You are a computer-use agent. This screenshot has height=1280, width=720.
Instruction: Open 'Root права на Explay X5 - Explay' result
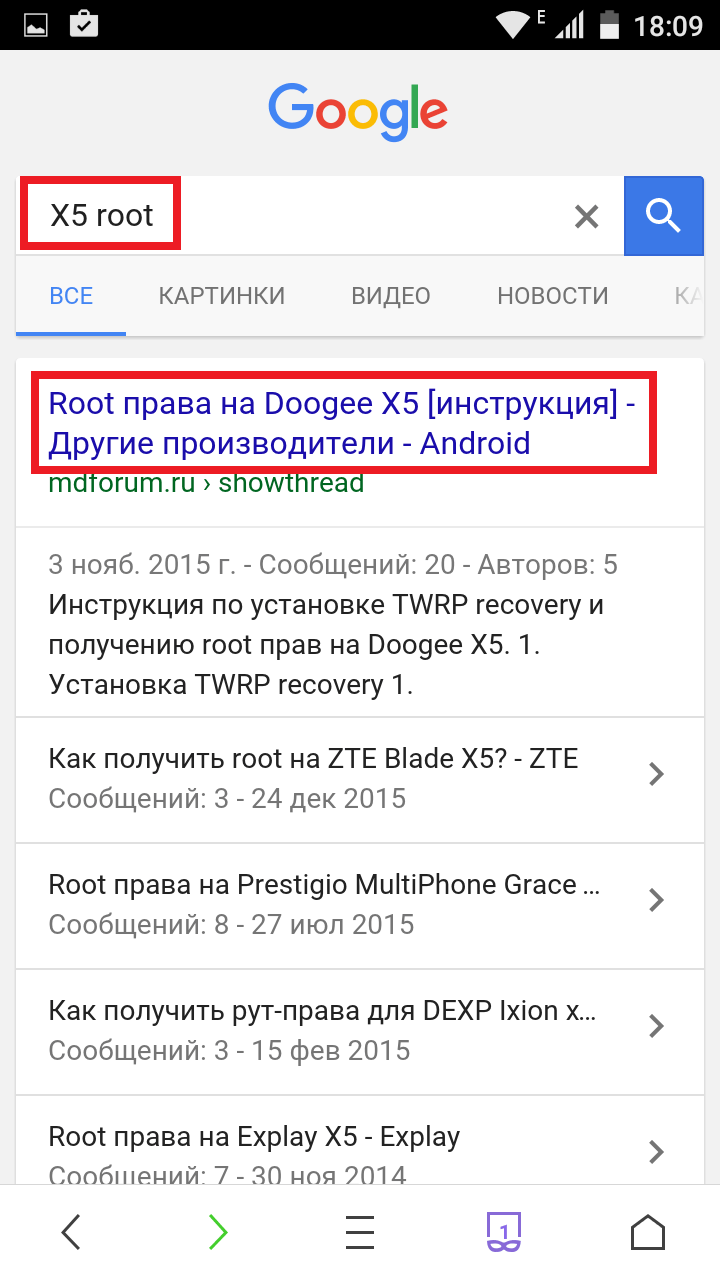point(254,1136)
